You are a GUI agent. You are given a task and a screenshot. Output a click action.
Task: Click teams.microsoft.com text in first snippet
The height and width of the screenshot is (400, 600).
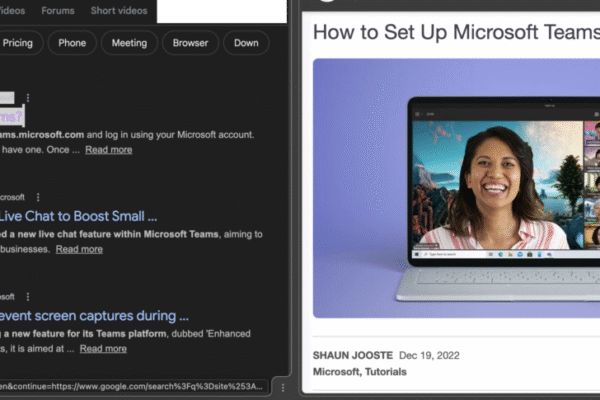(x=42, y=135)
